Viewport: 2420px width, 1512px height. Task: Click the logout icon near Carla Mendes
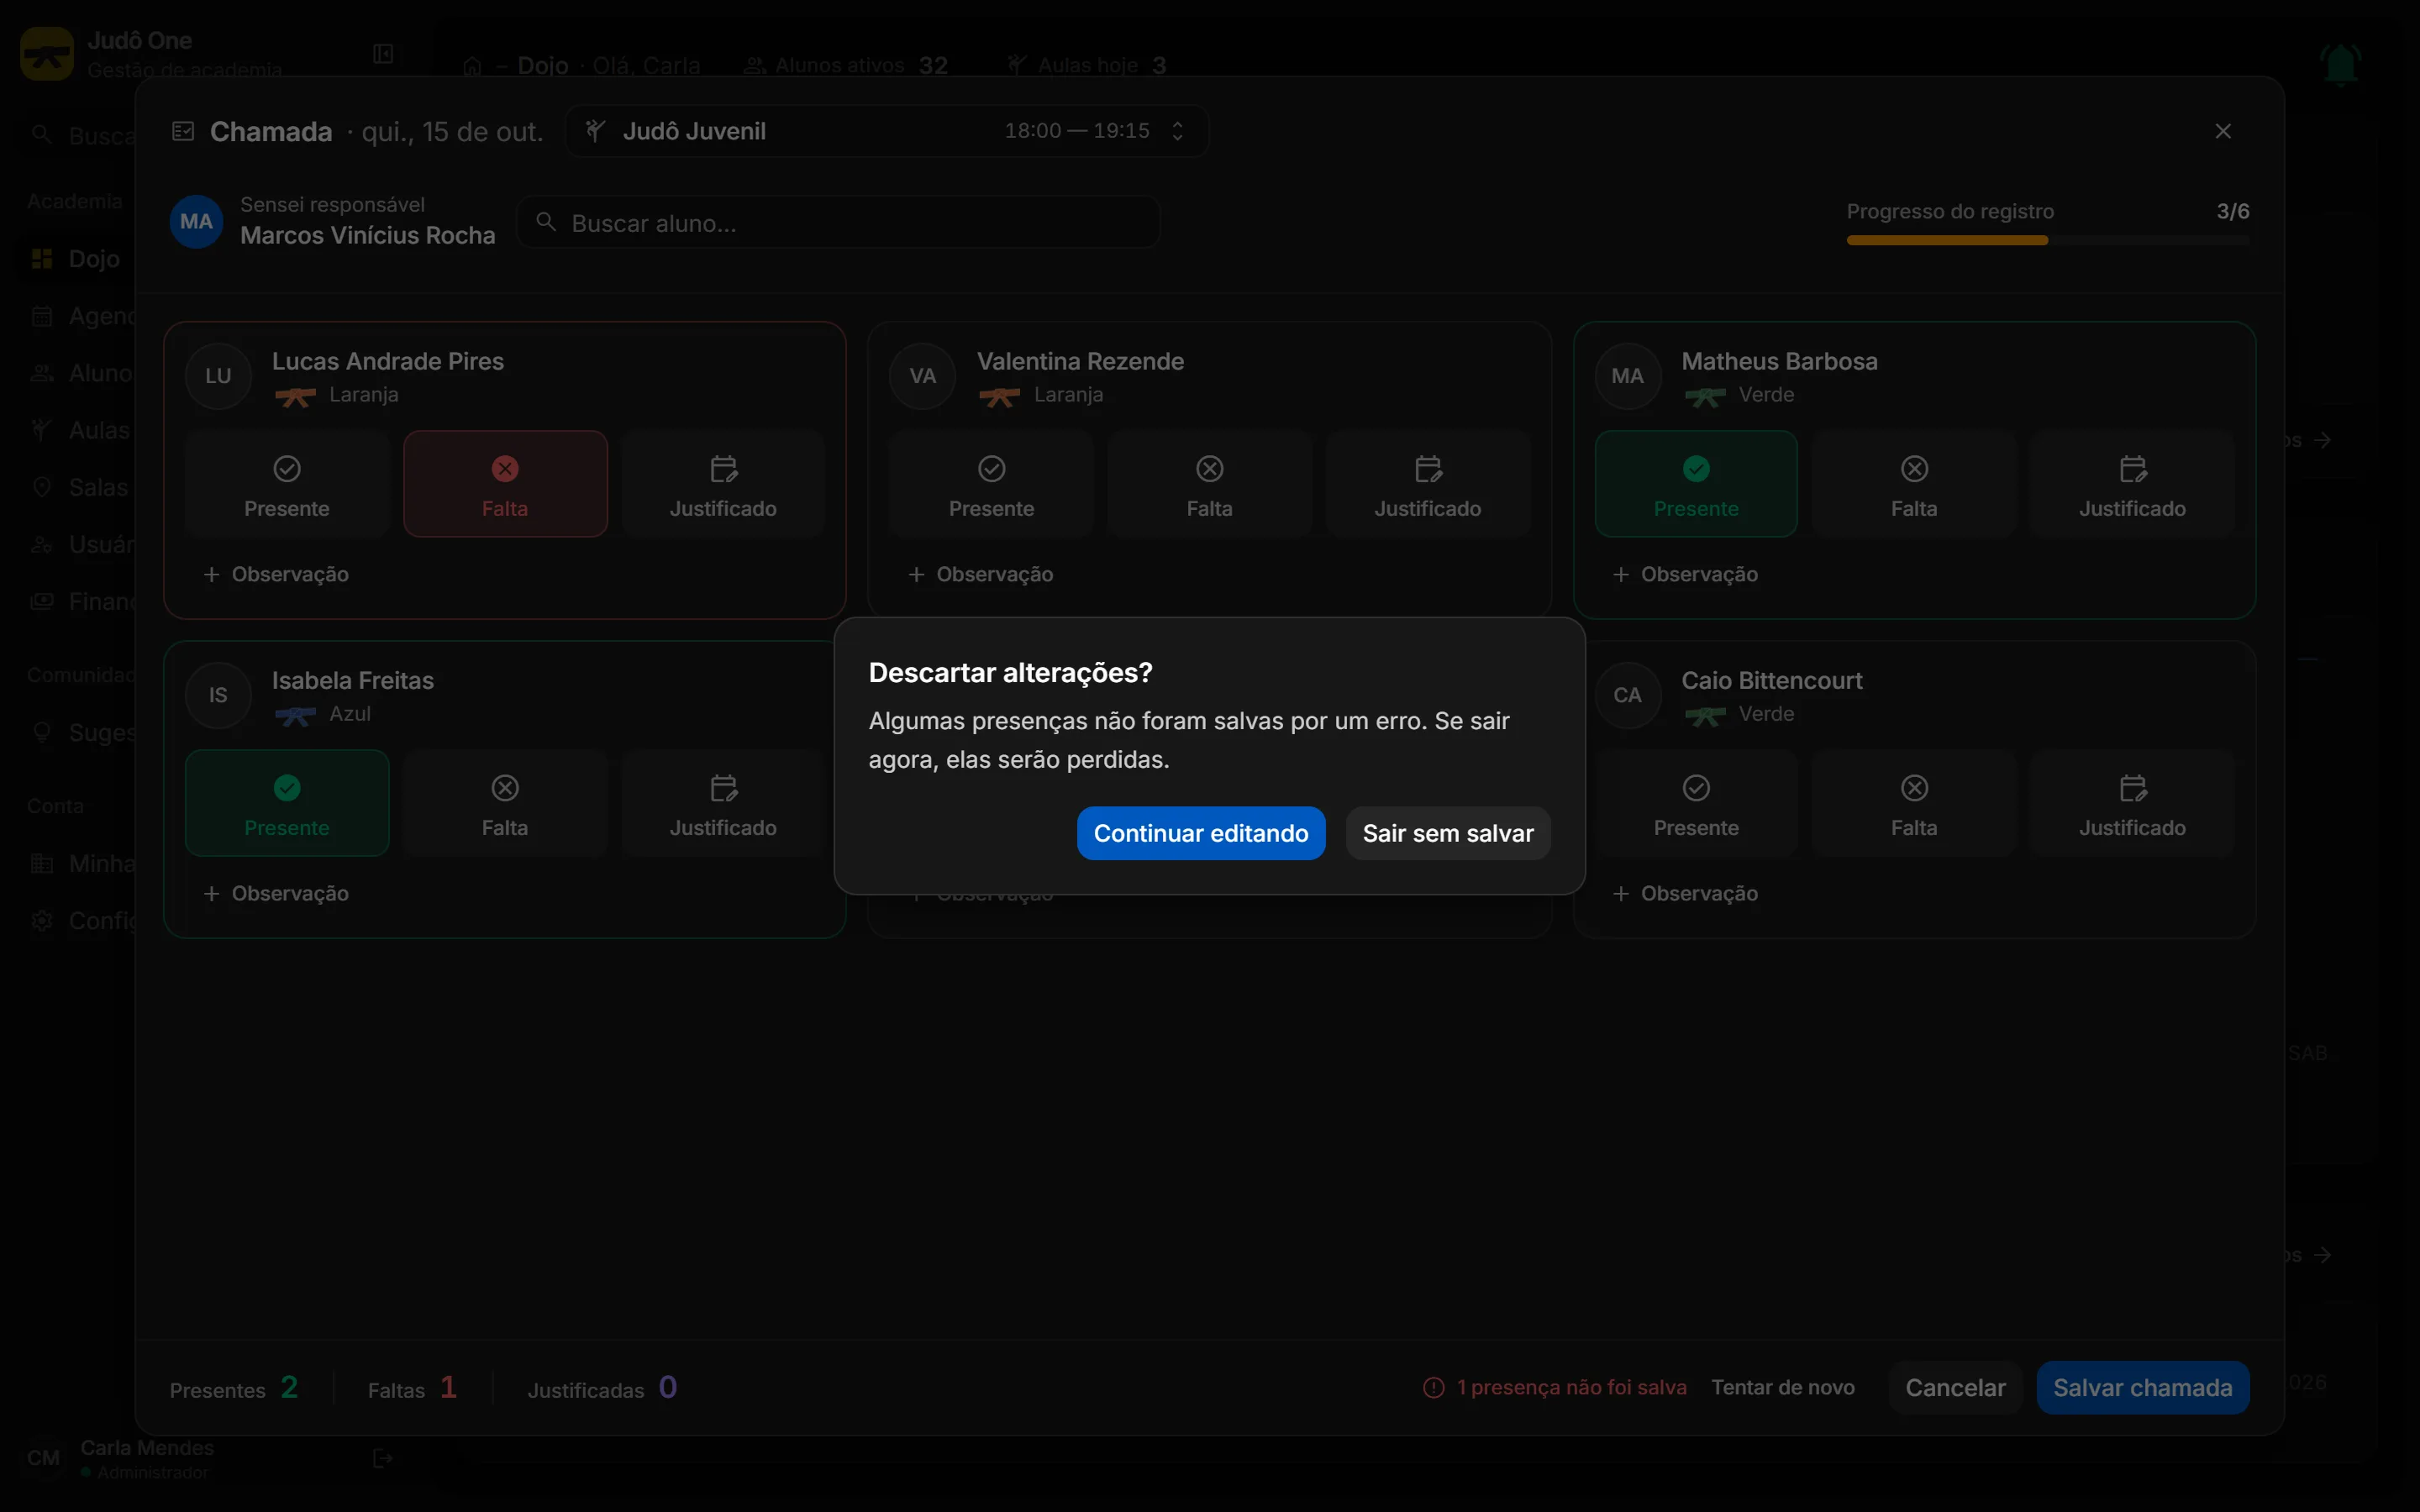click(383, 1458)
